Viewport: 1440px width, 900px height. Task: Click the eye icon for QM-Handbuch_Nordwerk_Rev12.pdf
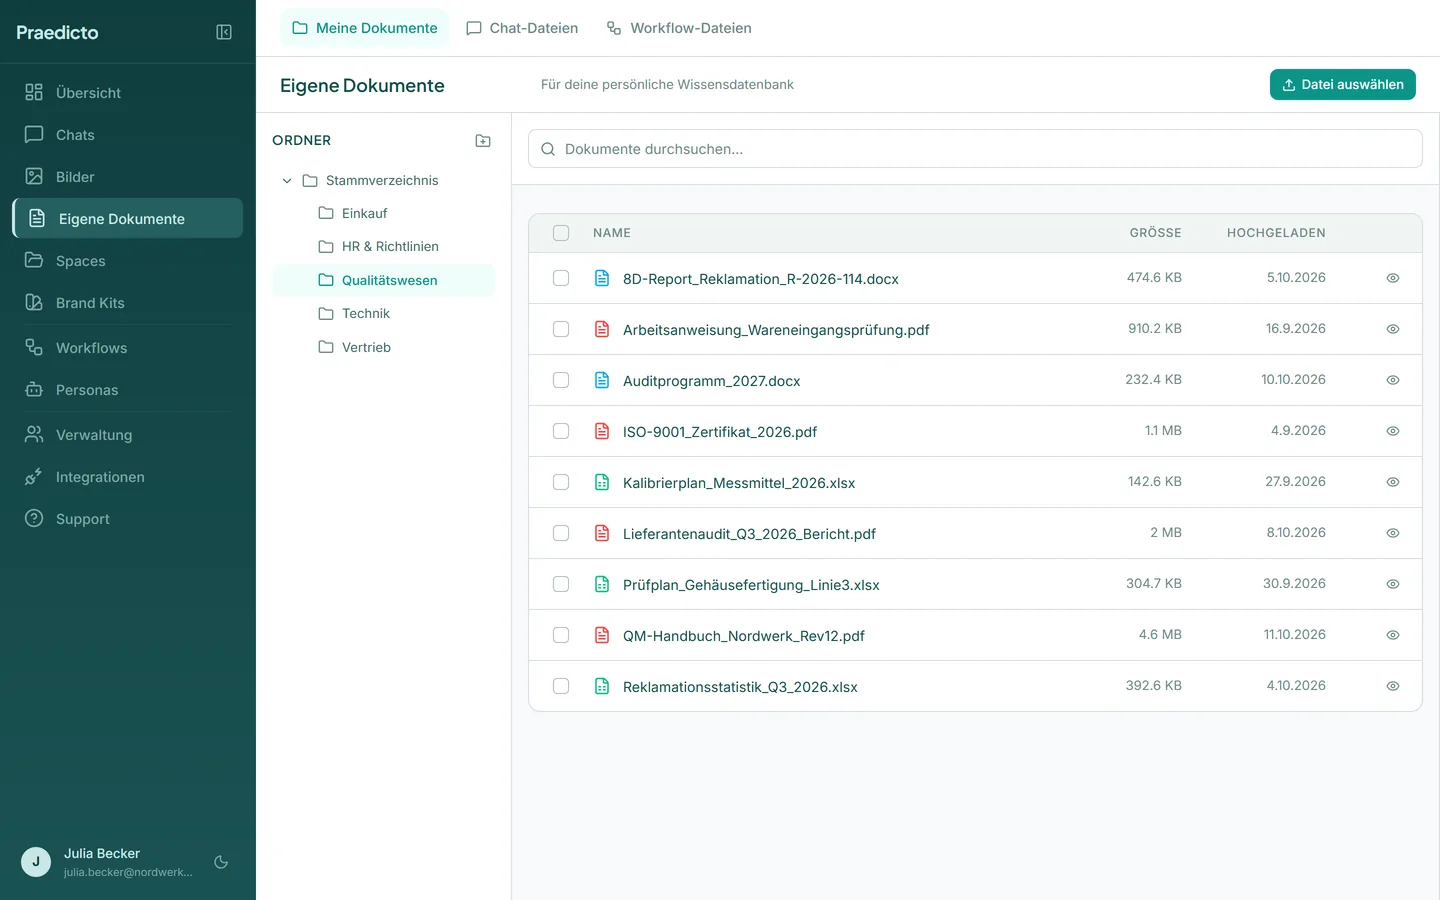1392,635
